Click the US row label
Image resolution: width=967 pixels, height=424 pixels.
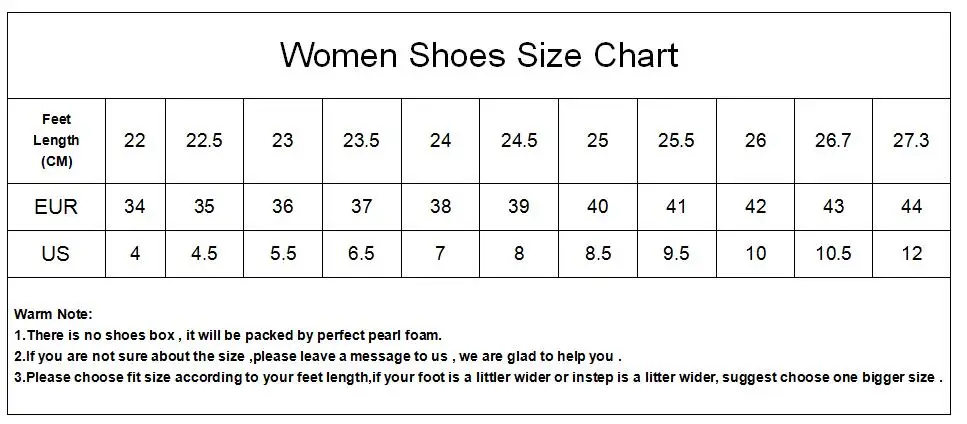click(56, 253)
